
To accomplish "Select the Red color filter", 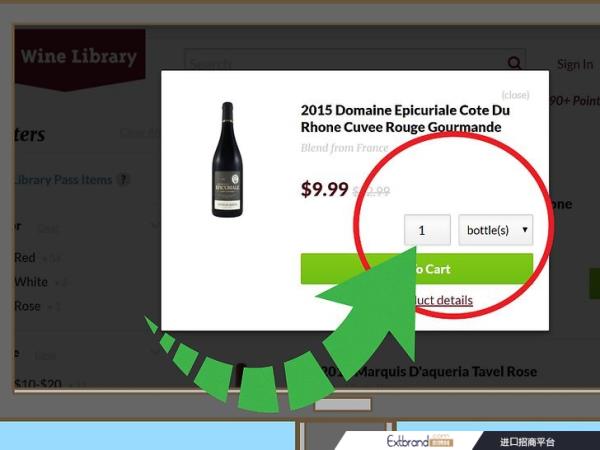I will coord(25,258).
